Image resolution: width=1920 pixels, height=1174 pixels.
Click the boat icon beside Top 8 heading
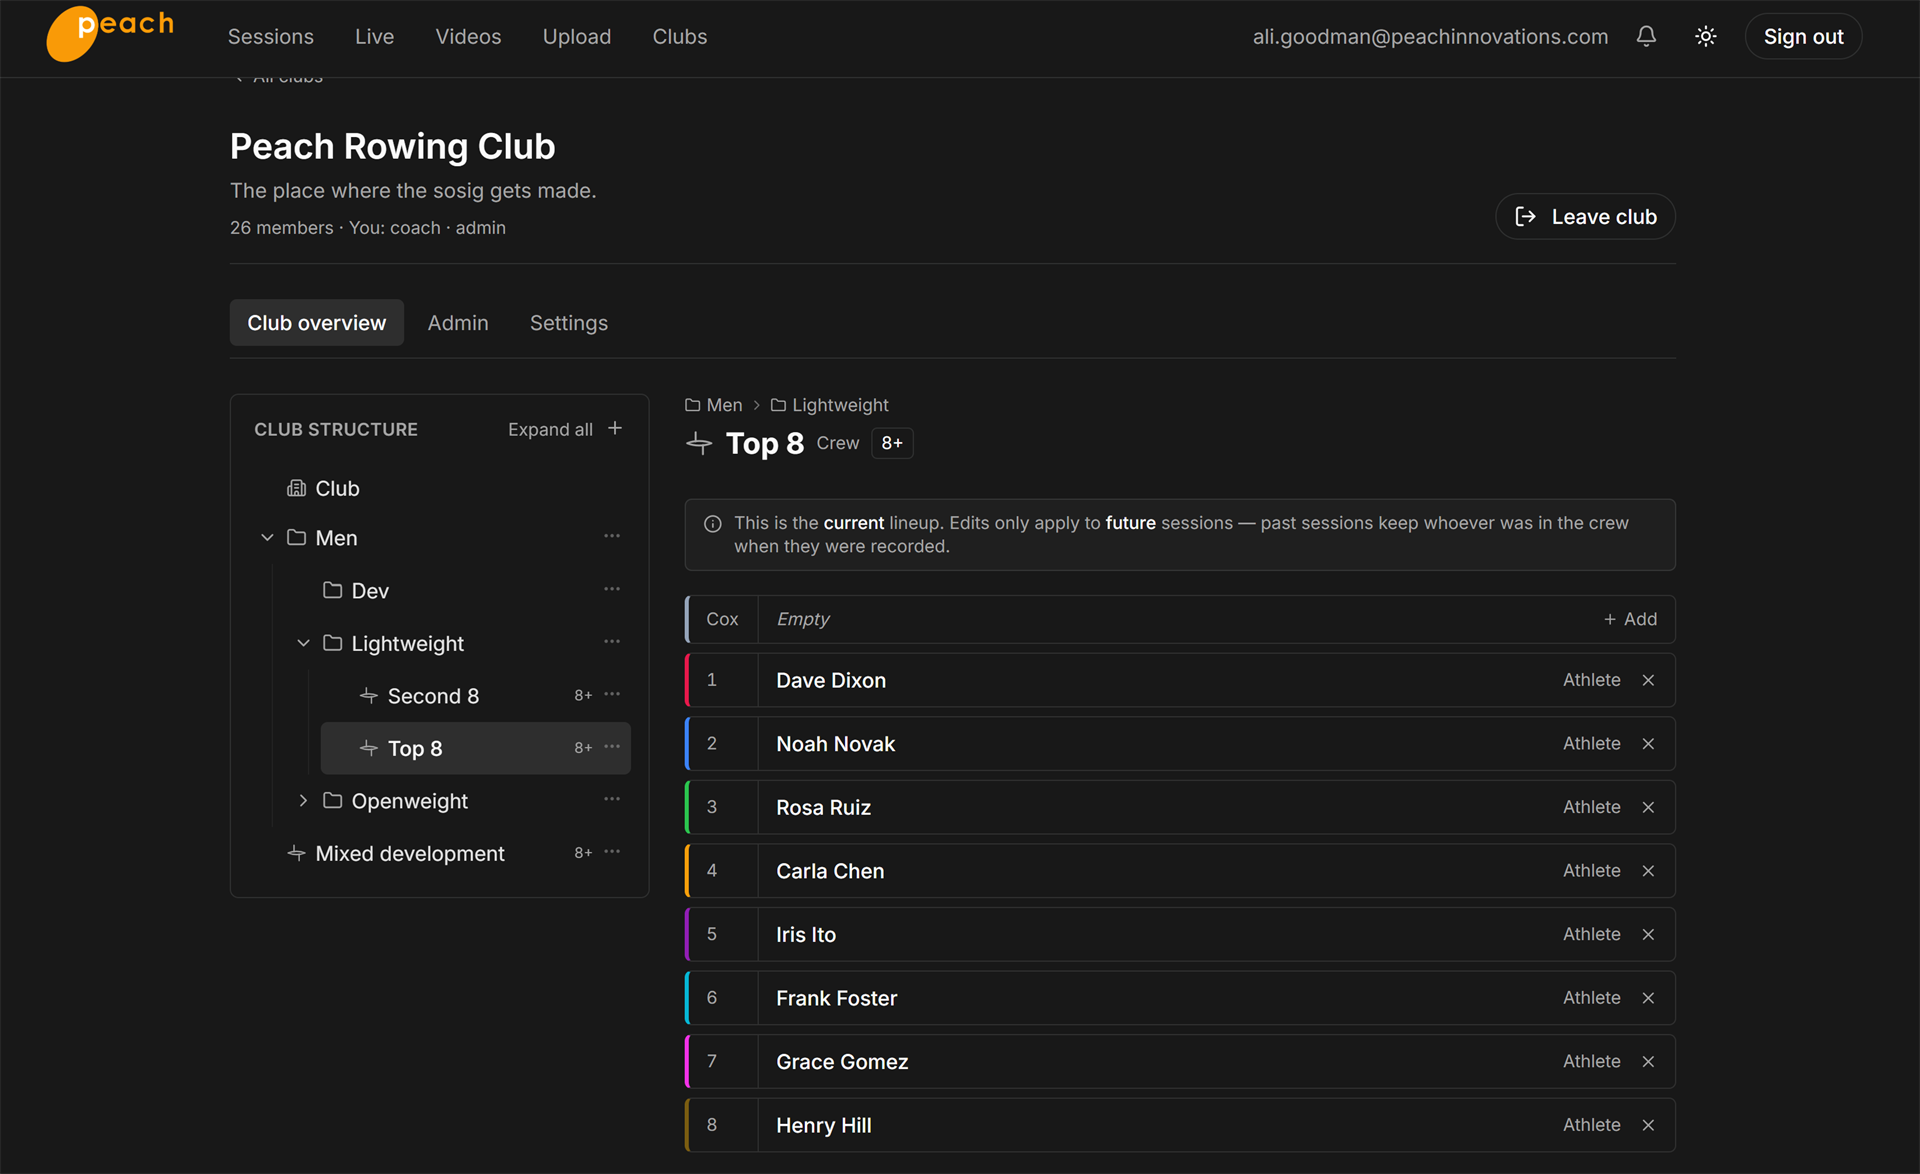[x=699, y=443]
